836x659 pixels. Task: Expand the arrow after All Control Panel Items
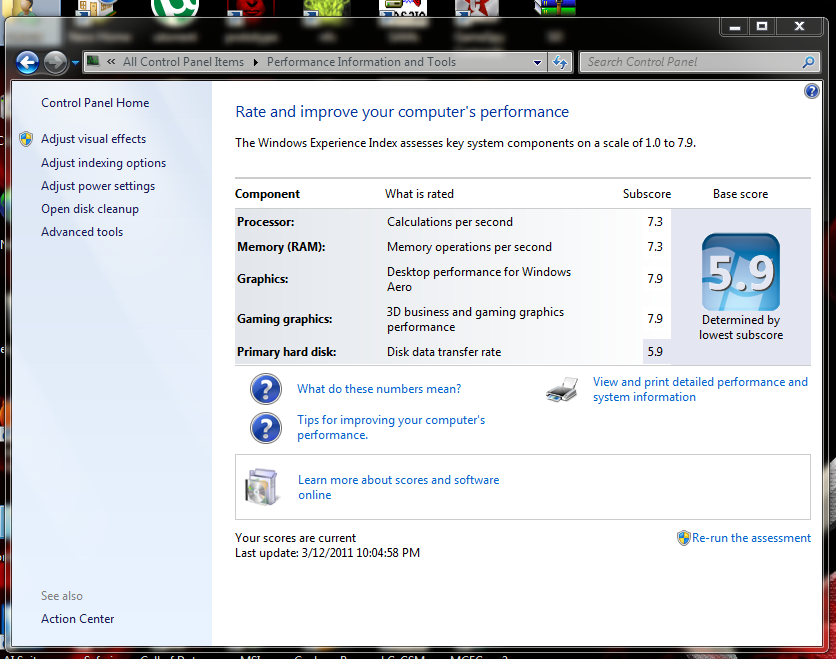(255, 62)
